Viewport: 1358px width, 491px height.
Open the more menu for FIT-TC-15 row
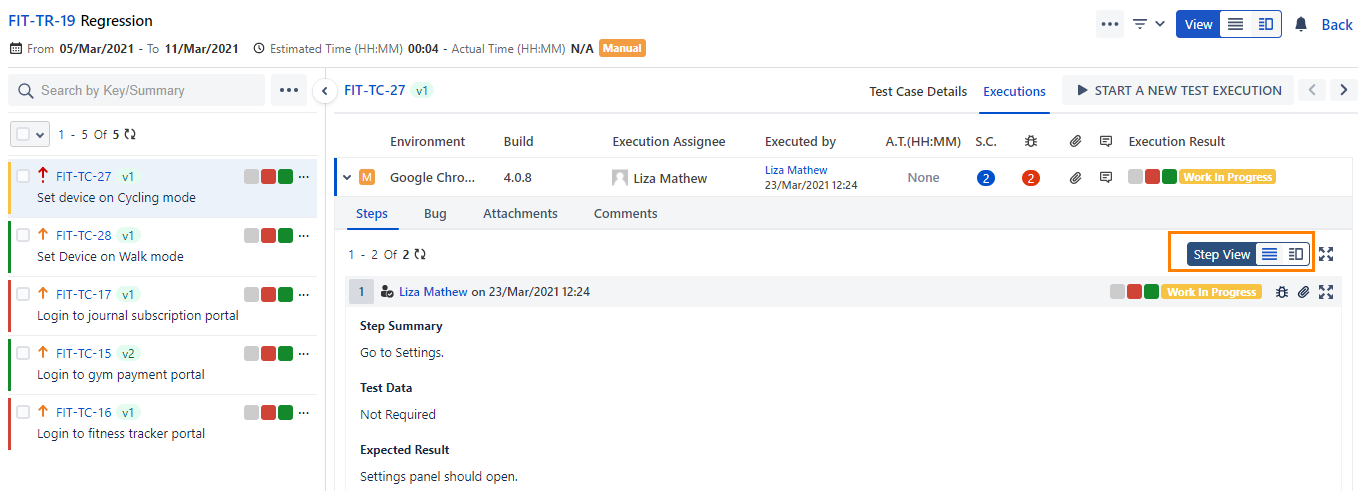point(304,354)
